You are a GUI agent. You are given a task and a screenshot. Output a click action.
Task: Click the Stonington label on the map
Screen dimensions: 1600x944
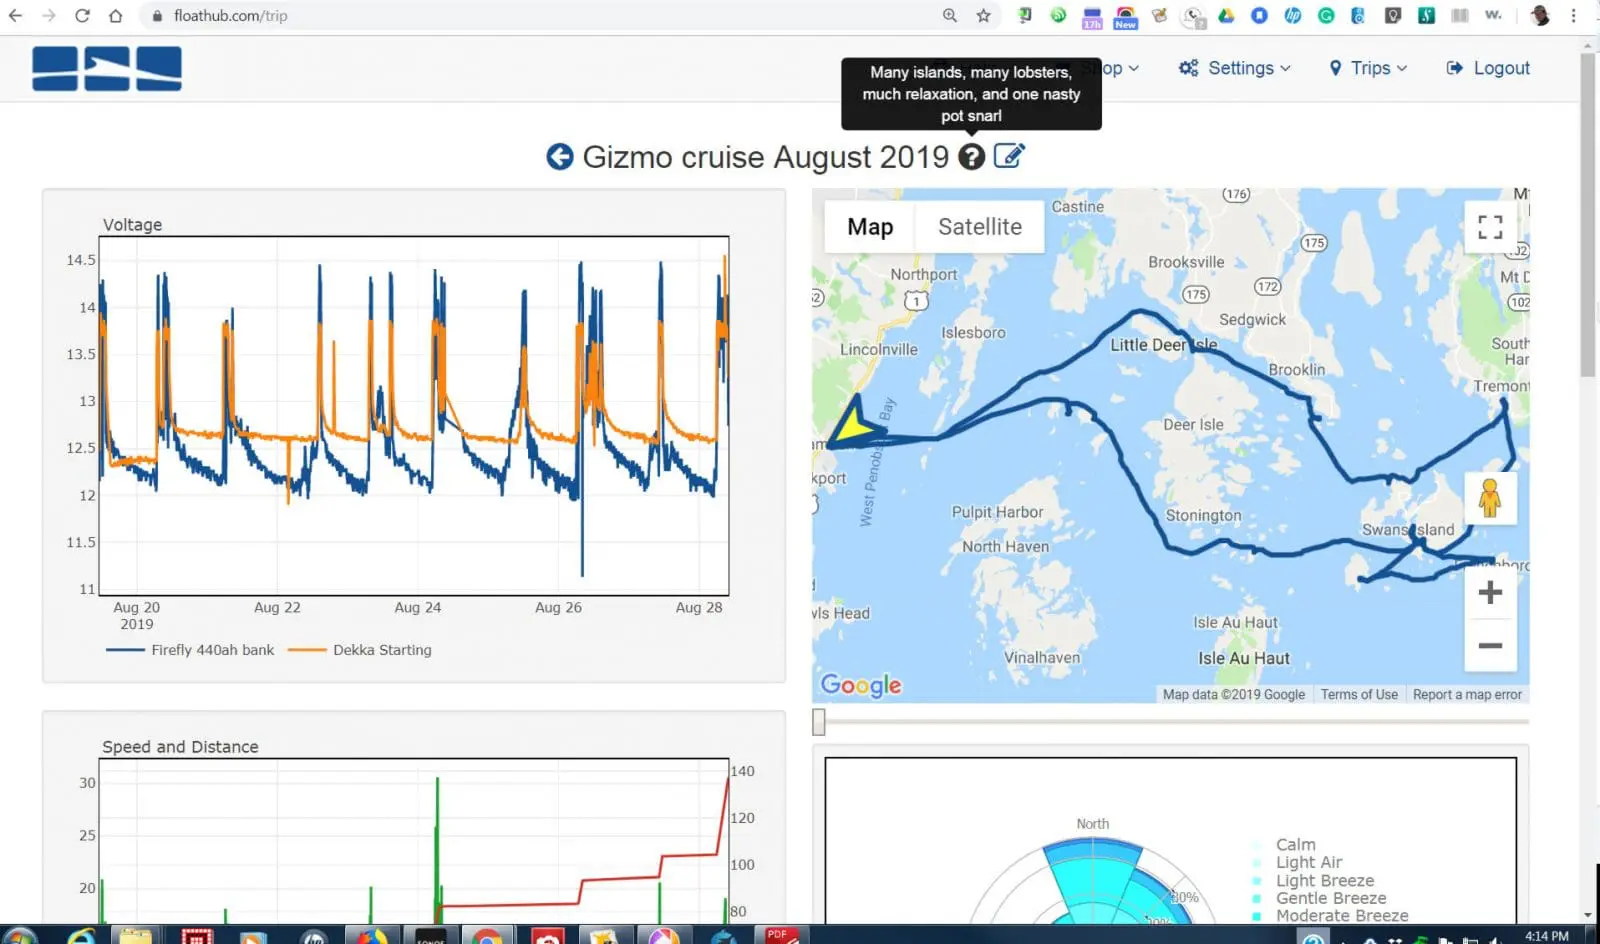1203,516
